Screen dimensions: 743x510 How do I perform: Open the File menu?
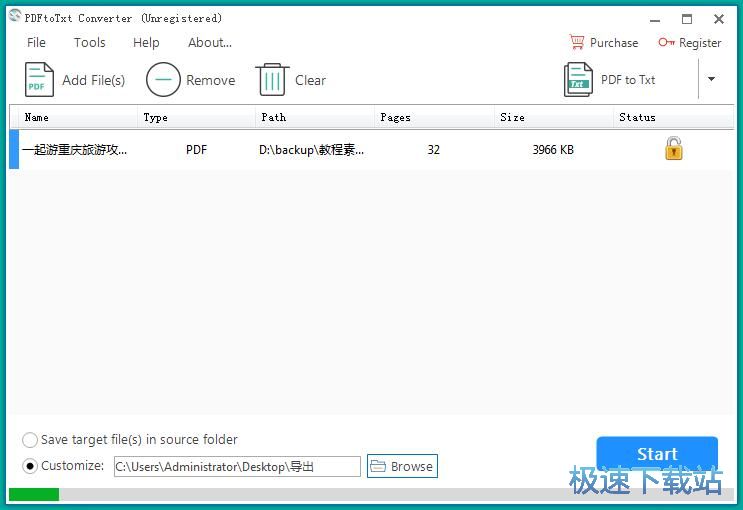tap(36, 43)
